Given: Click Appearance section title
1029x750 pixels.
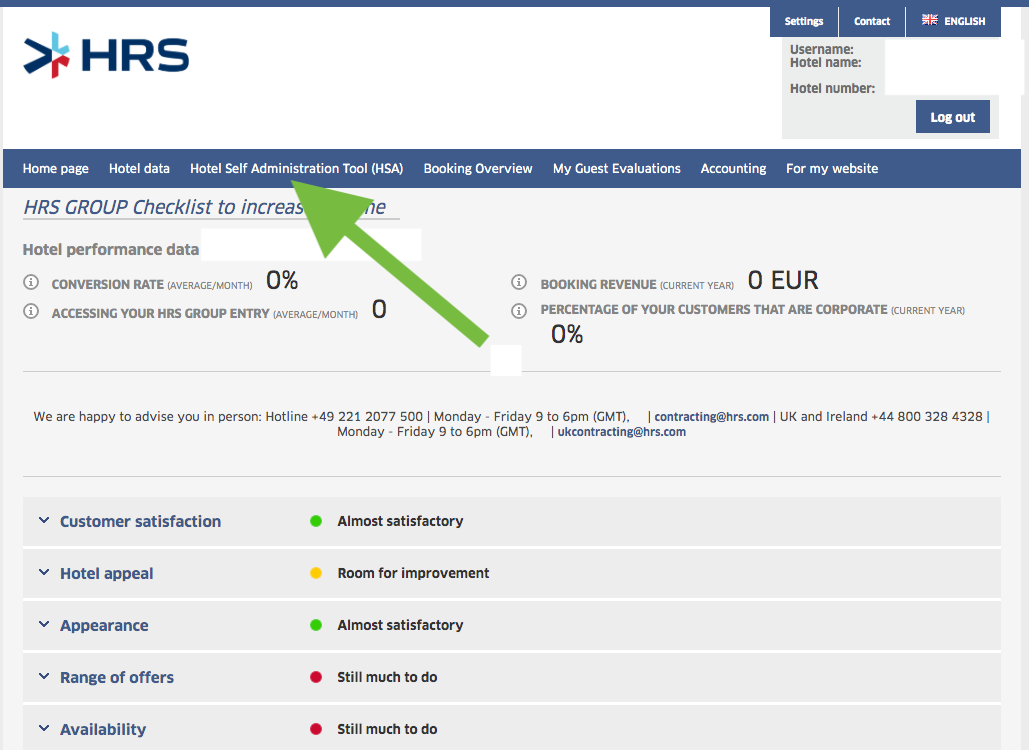Looking at the screenshot, I should [104, 625].
